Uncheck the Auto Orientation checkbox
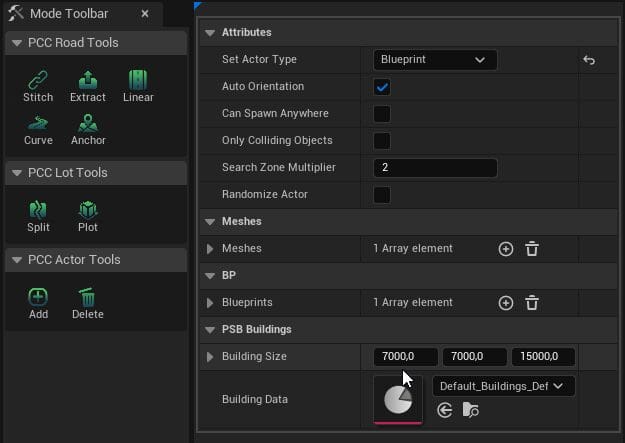This screenshot has height=443, width=625. 382,87
